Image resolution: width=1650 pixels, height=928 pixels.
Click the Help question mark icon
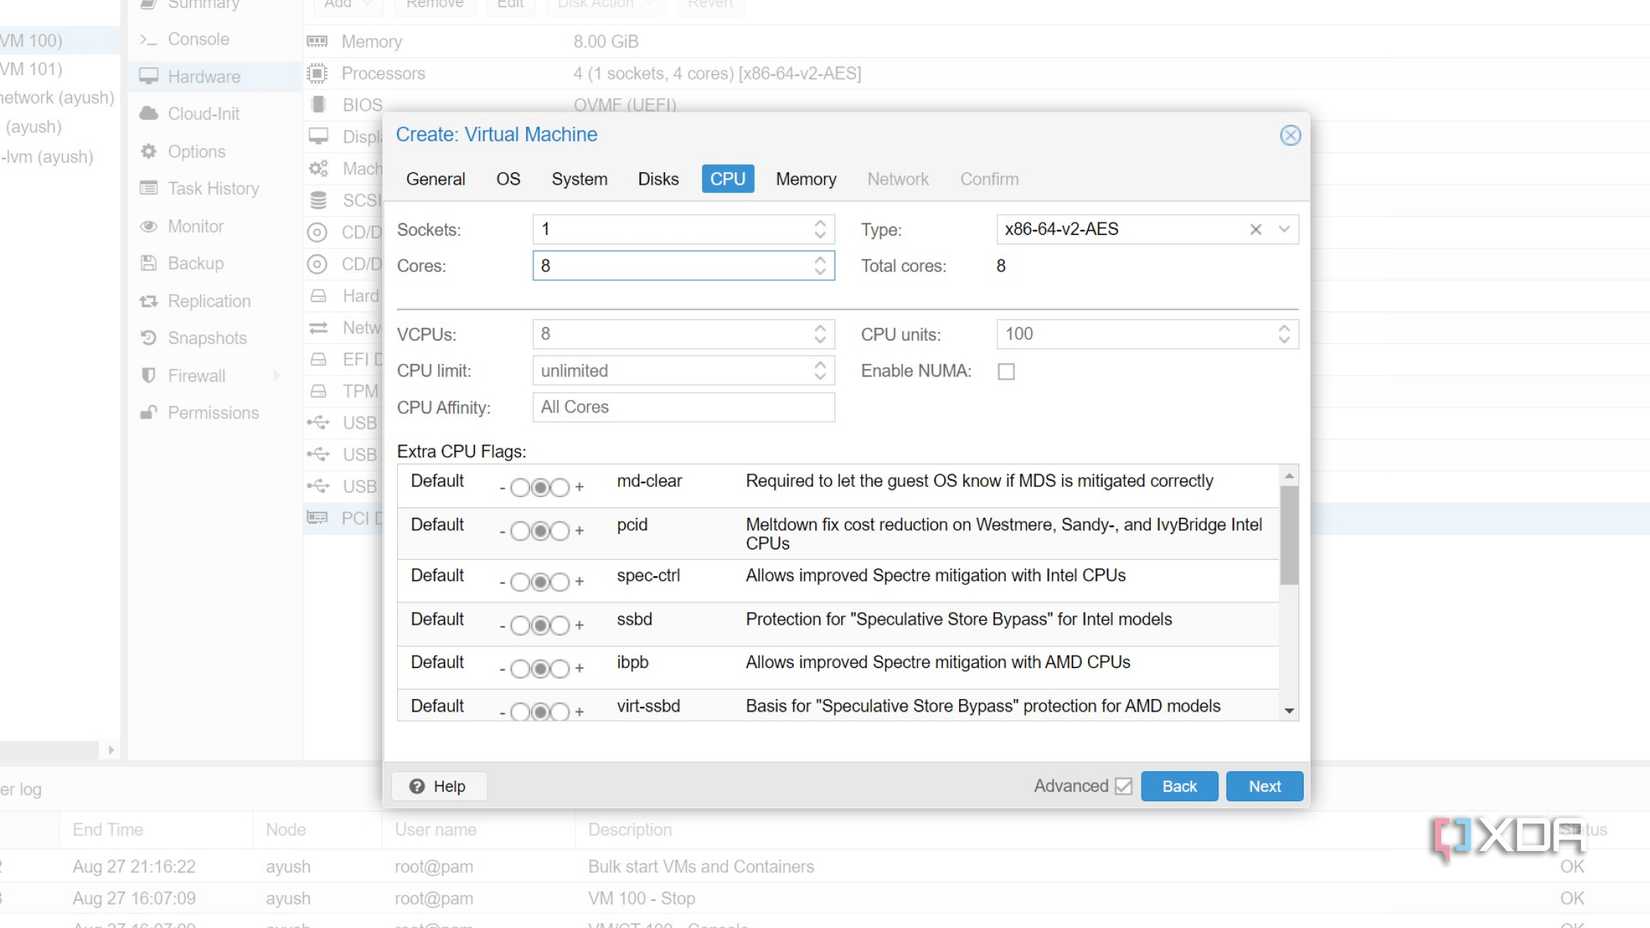[417, 786]
